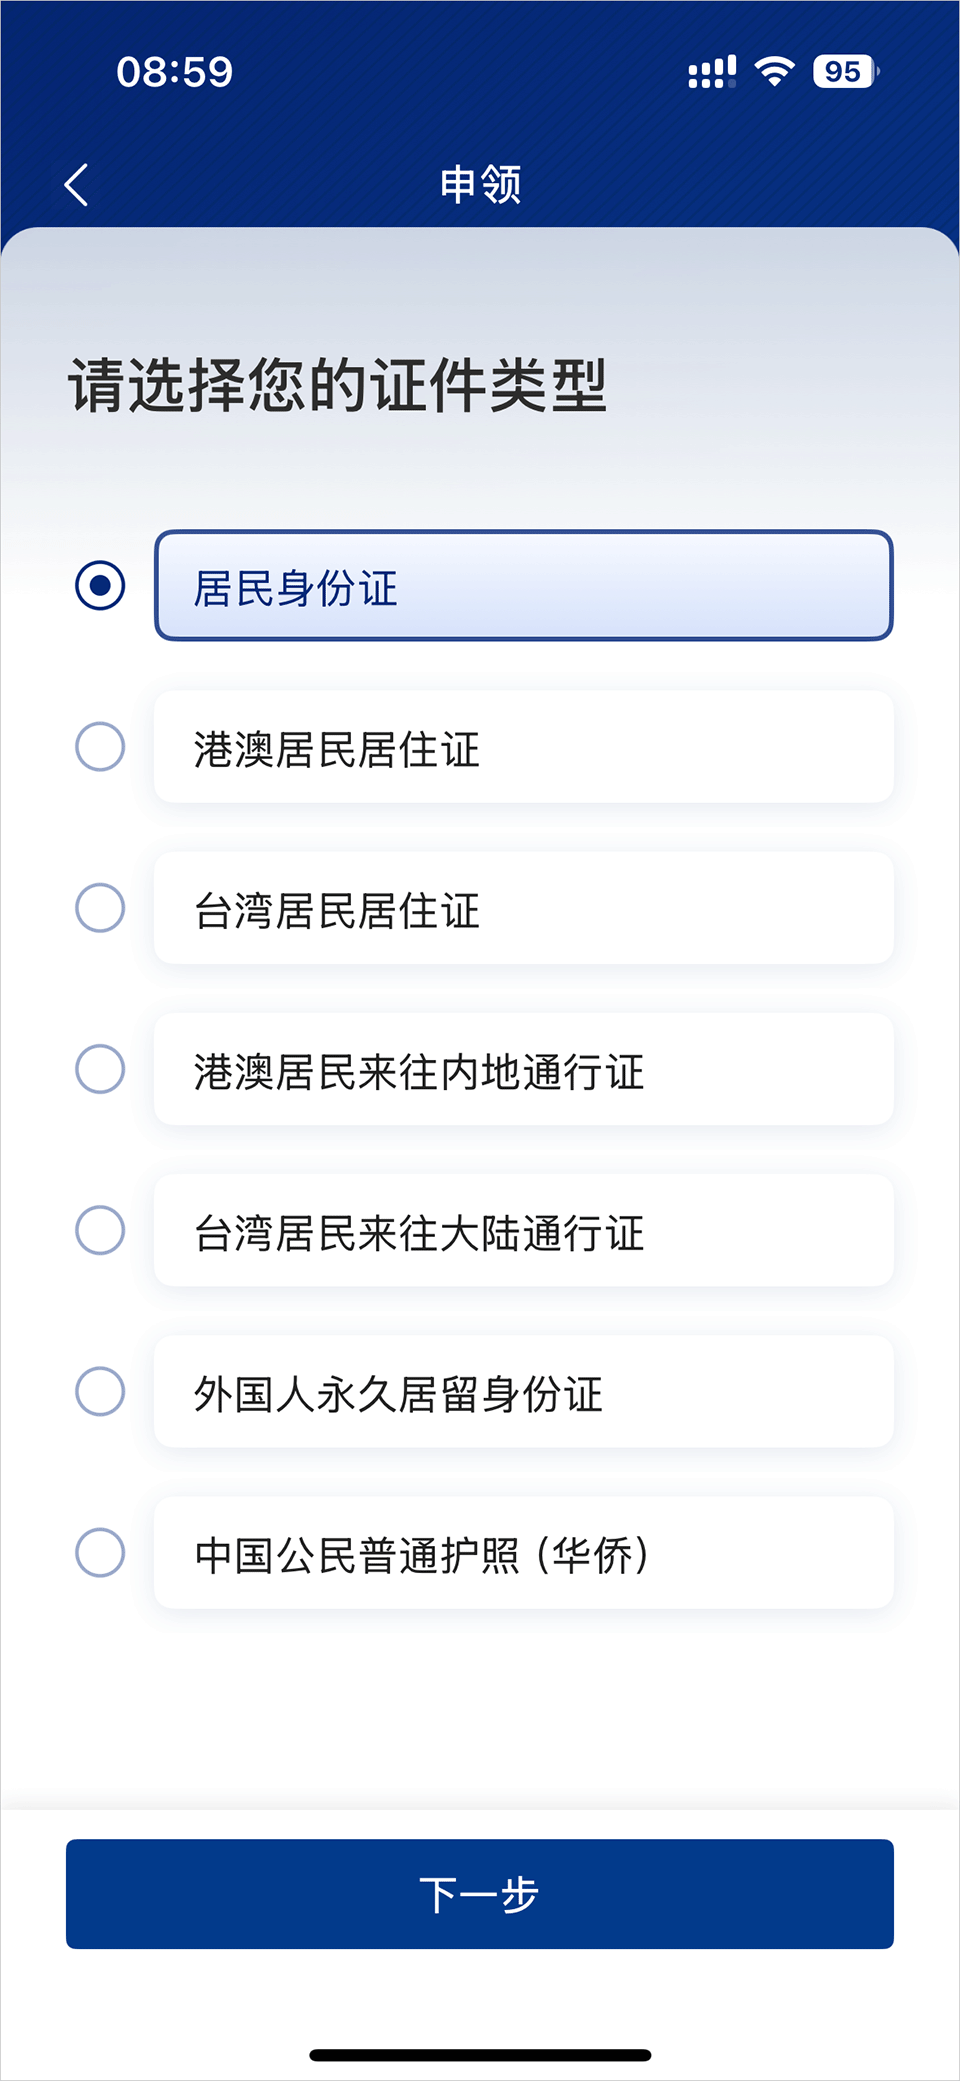This screenshot has width=960, height=2081.
Task: Select the 台湾居民来往大陆通行证 radio button
Action: pyautogui.click(x=100, y=1230)
